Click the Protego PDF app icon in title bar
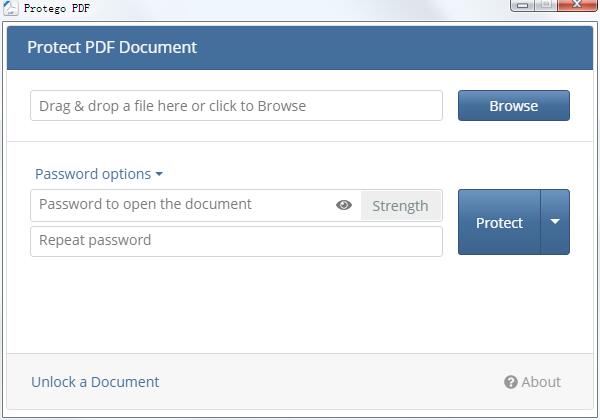 (x=11, y=7)
